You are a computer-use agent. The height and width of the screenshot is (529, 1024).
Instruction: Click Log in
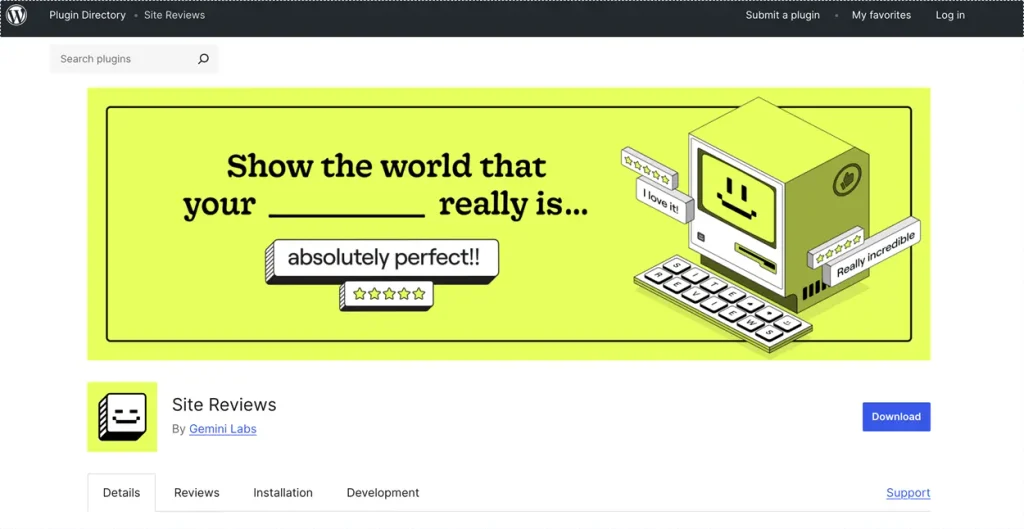(950, 15)
